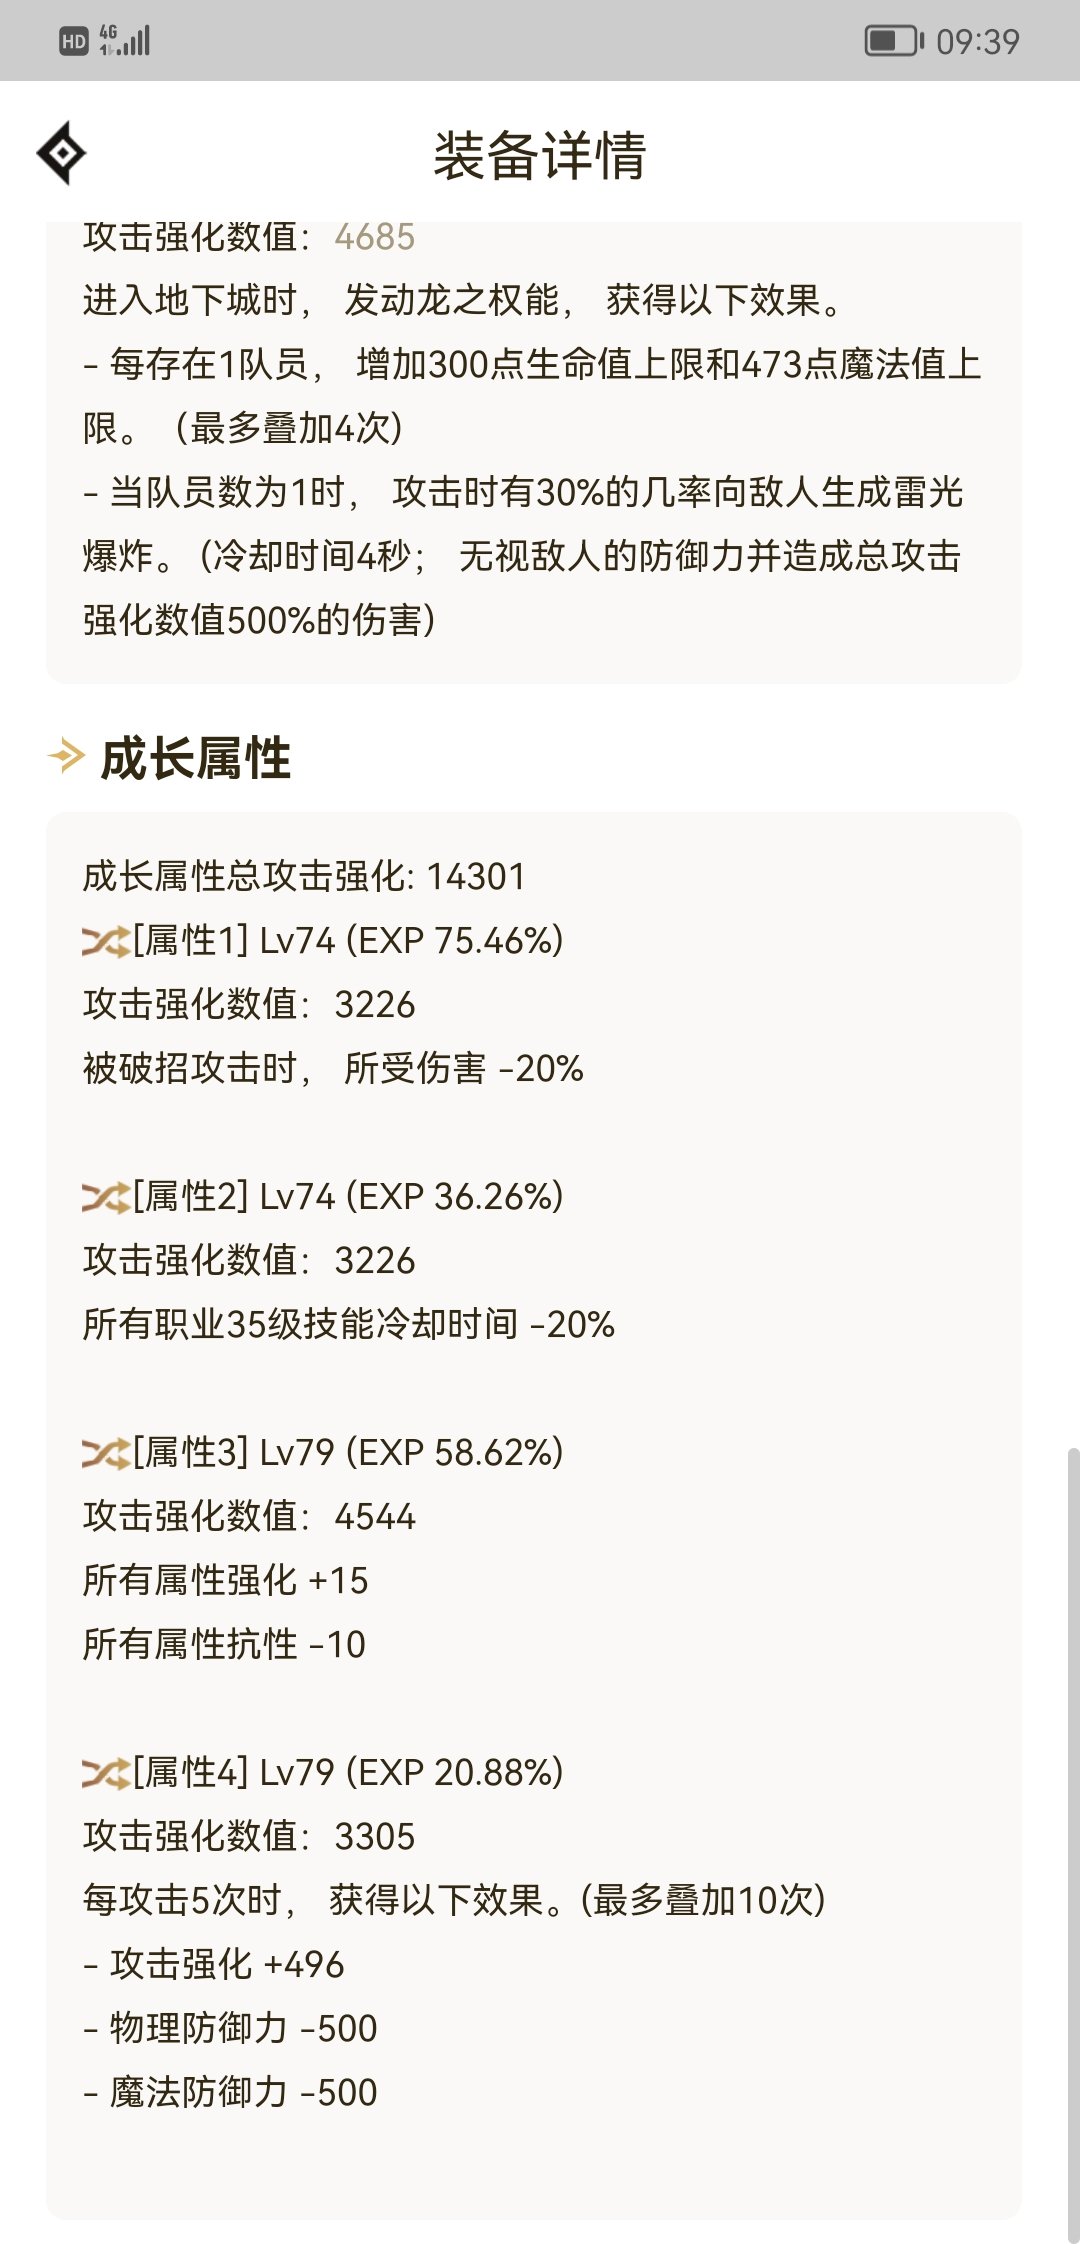This screenshot has height=2244, width=1080.
Task: Click shuffle icon beside 属性4
Action: pos(106,1773)
